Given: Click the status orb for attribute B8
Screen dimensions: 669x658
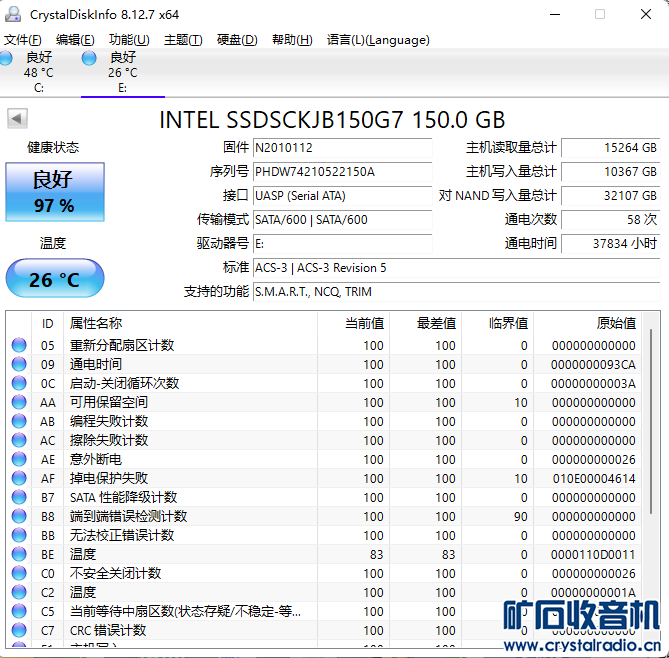Looking at the screenshot, I should [19, 516].
